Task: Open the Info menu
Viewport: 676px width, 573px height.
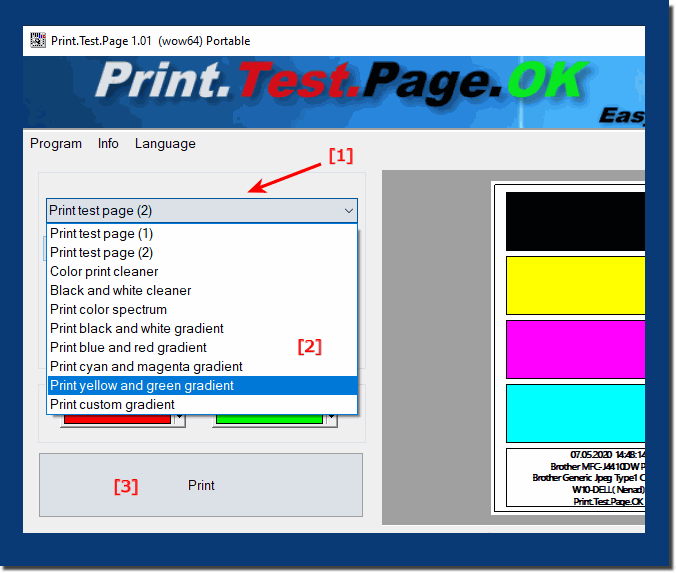Action: coord(108,144)
